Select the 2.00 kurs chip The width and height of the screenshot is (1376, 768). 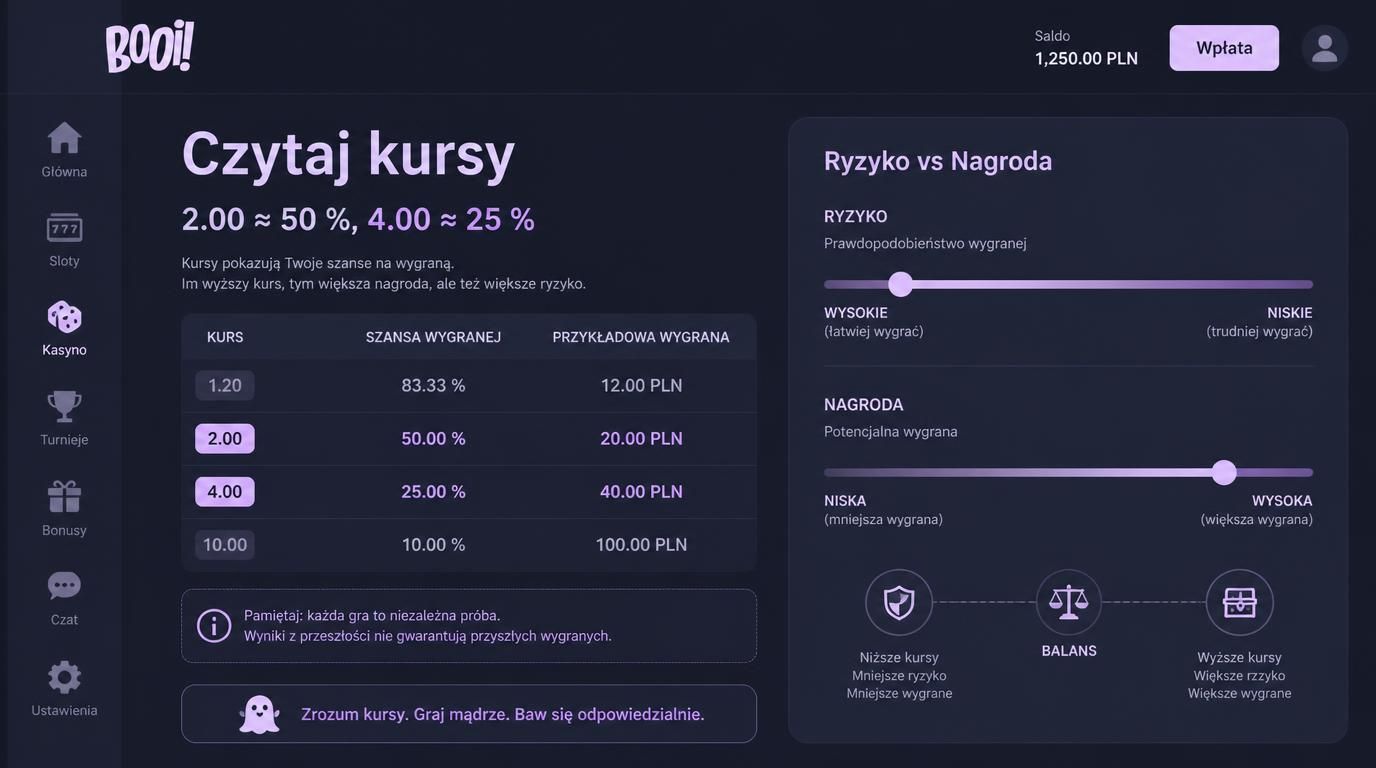click(225, 439)
